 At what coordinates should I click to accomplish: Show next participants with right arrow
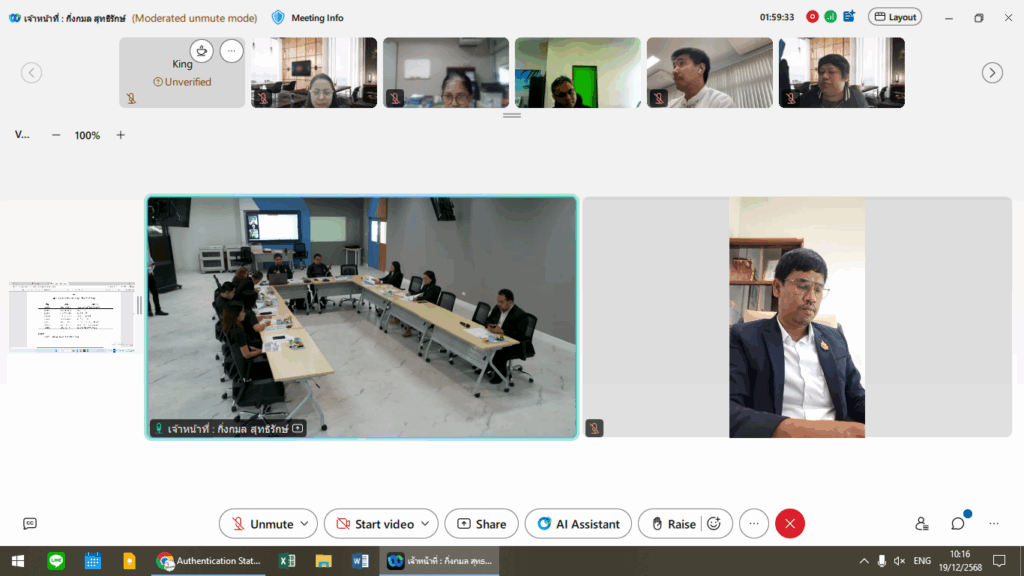pyautogui.click(x=991, y=73)
